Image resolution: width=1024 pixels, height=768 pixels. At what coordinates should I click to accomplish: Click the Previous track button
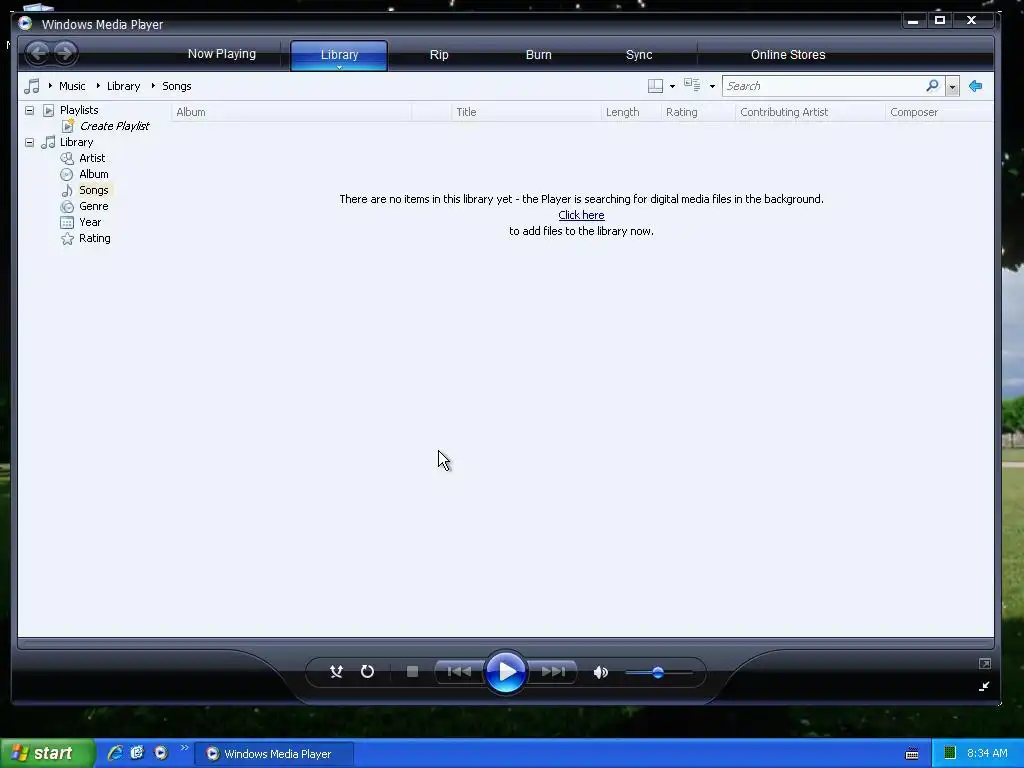tap(460, 671)
